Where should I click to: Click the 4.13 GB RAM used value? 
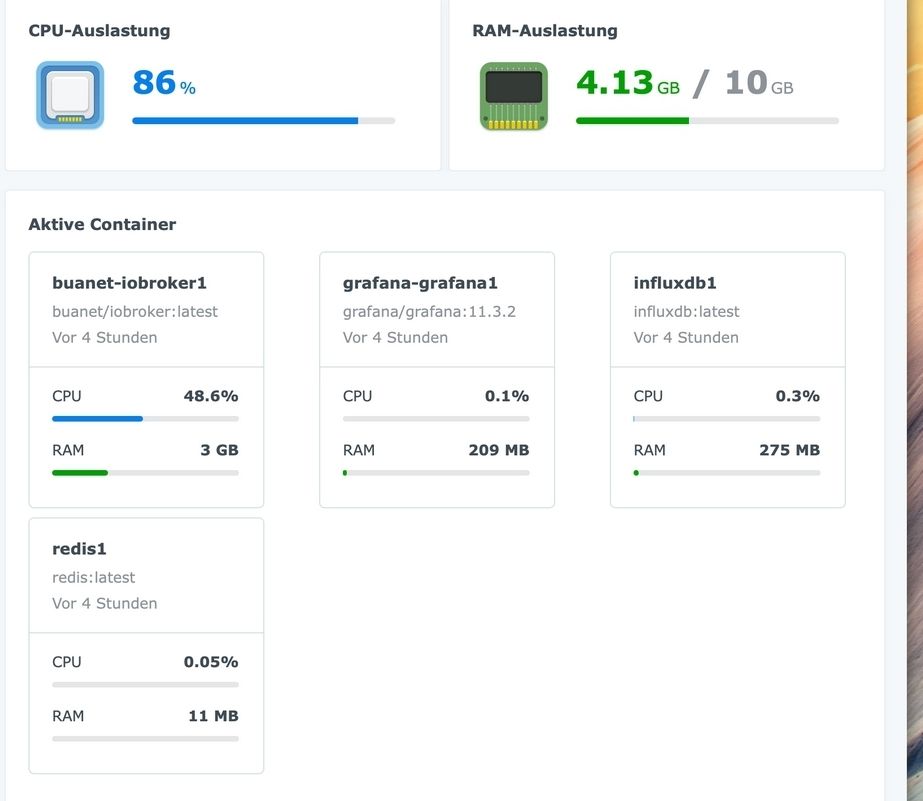[628, 83]
